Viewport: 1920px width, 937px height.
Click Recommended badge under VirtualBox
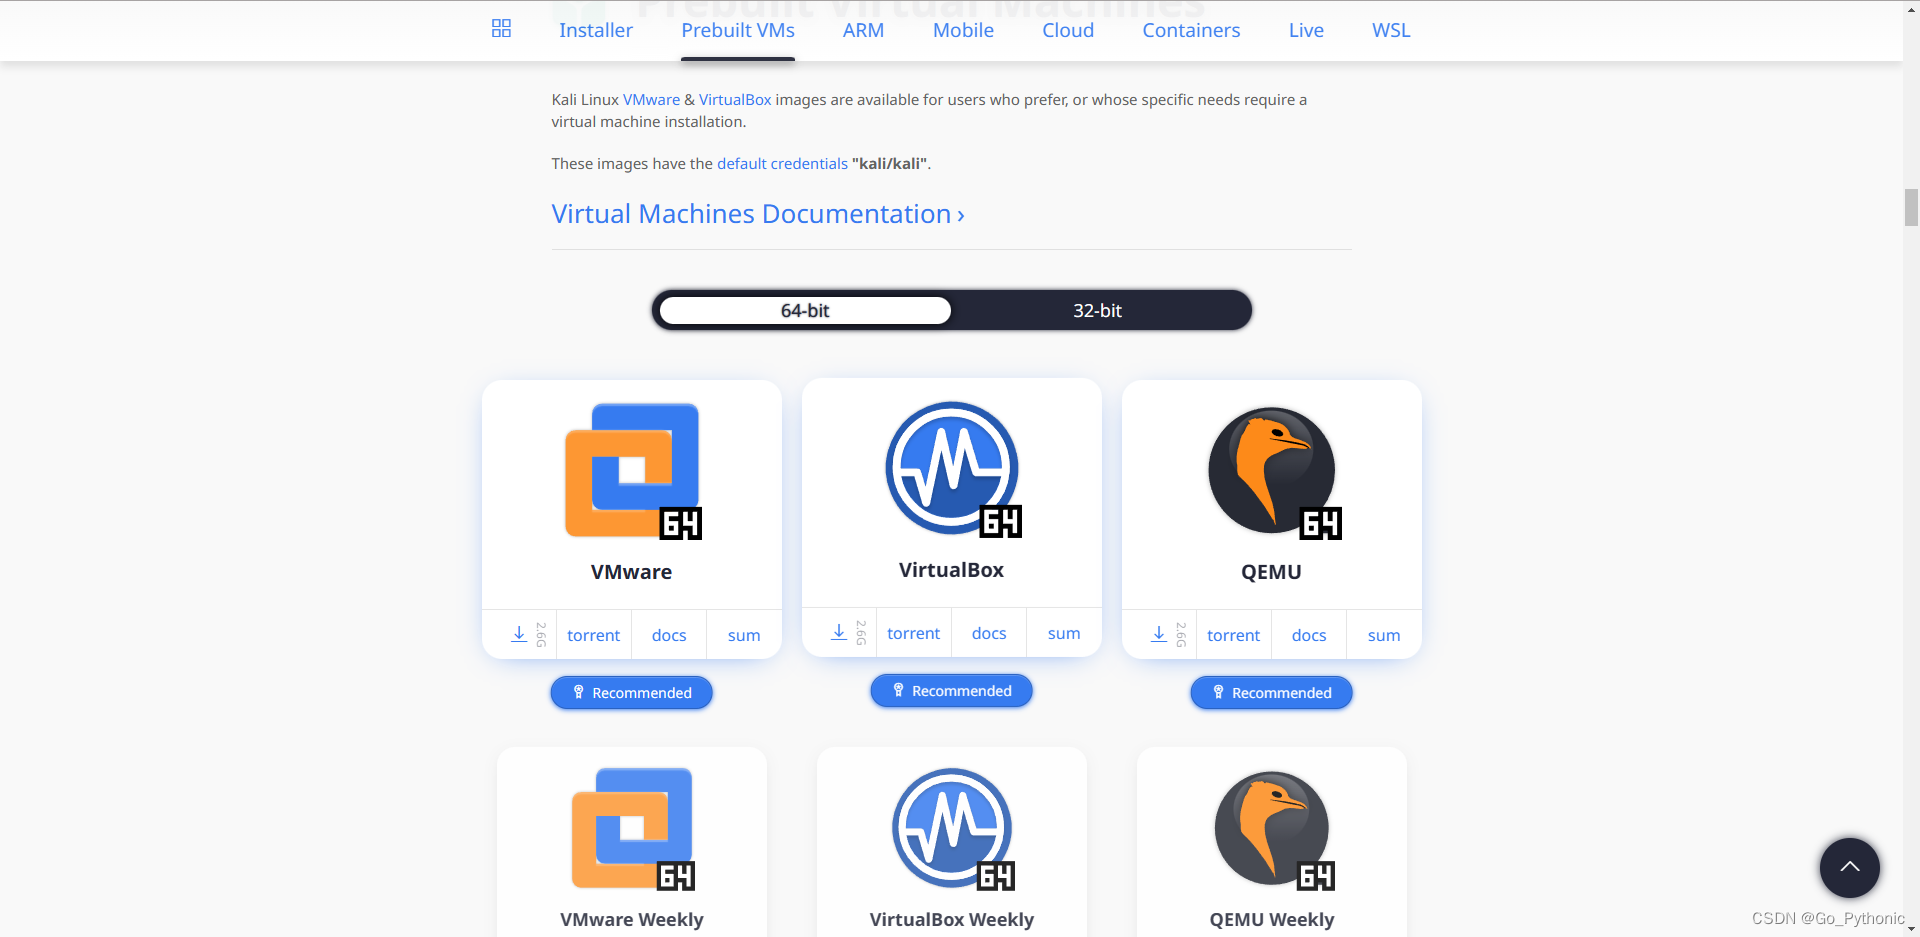click(x=952, y=691)
